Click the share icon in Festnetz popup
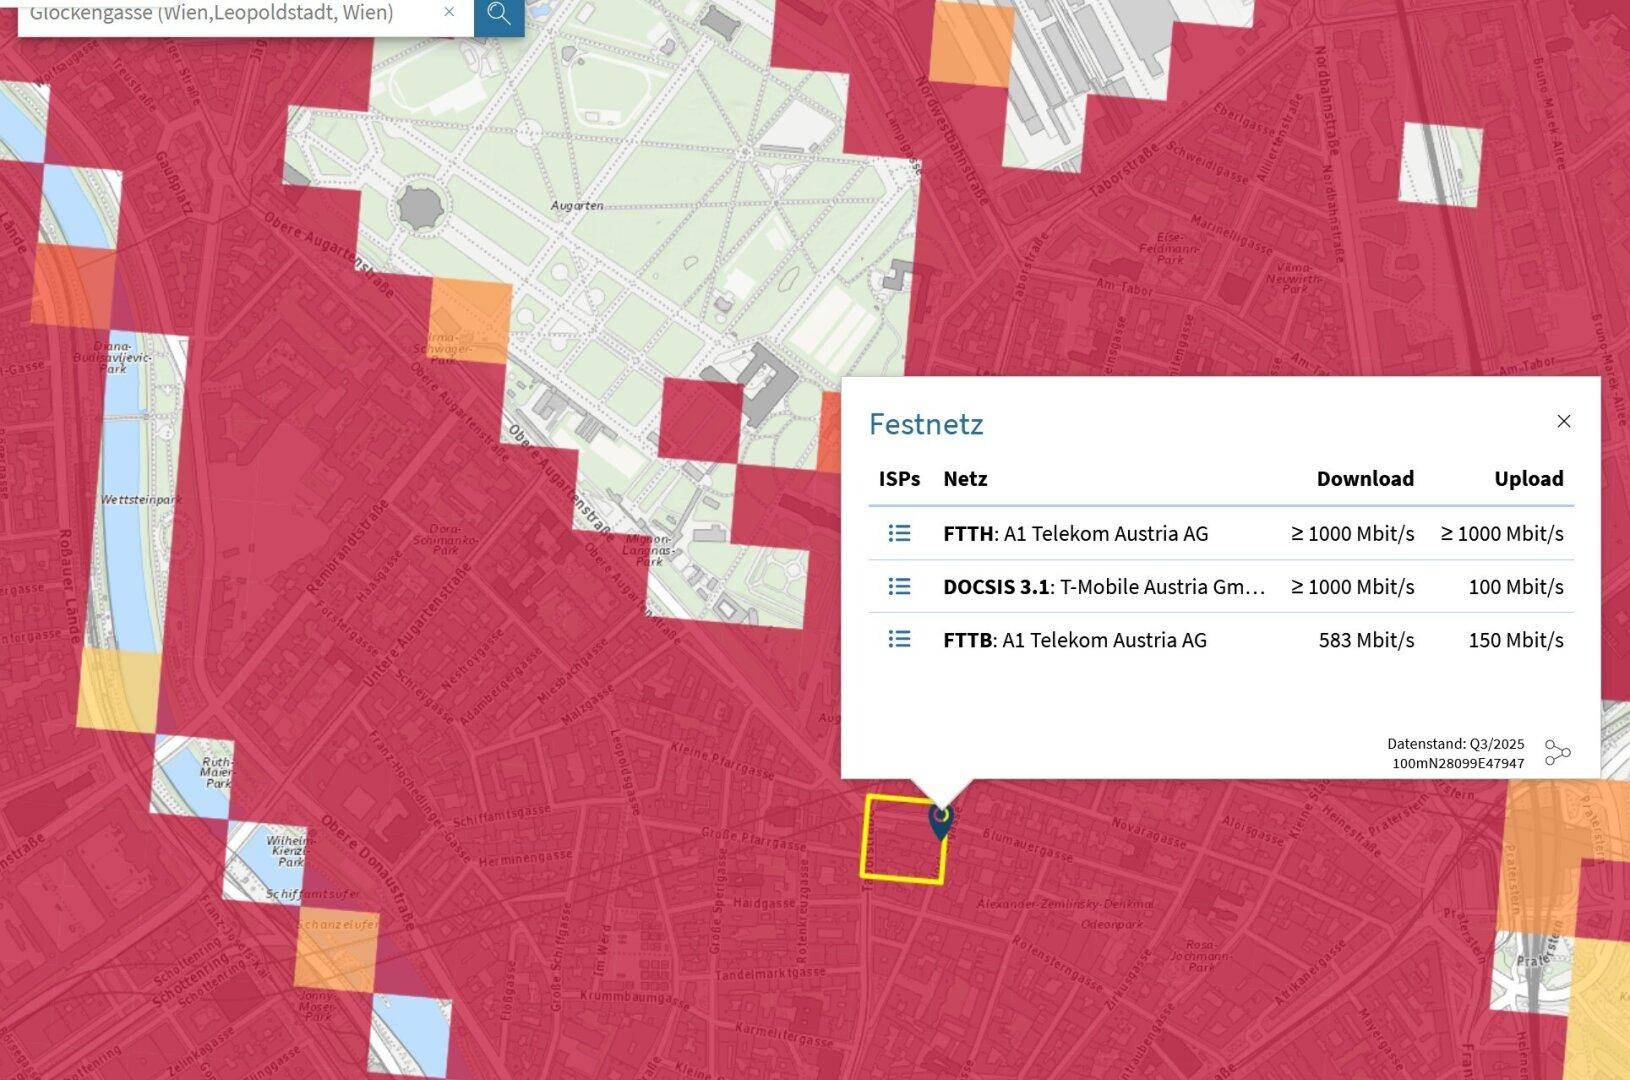Screen dimensions: 1630x1080 (1557, 753)
